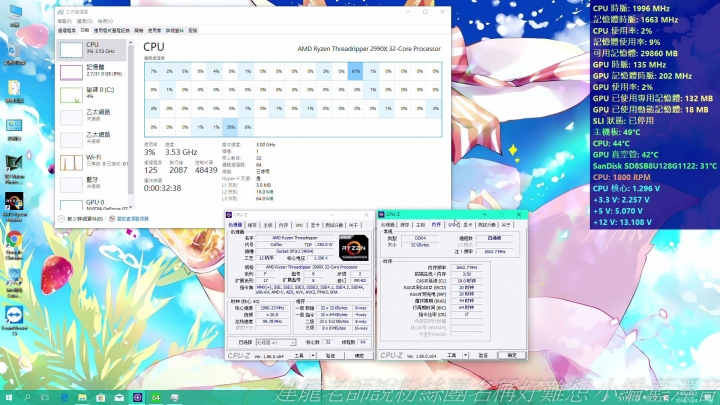Viewport: 720px width, 405px height.
Task: Open 主板 tab in left CPU-Z window
Action: (268, 225)
